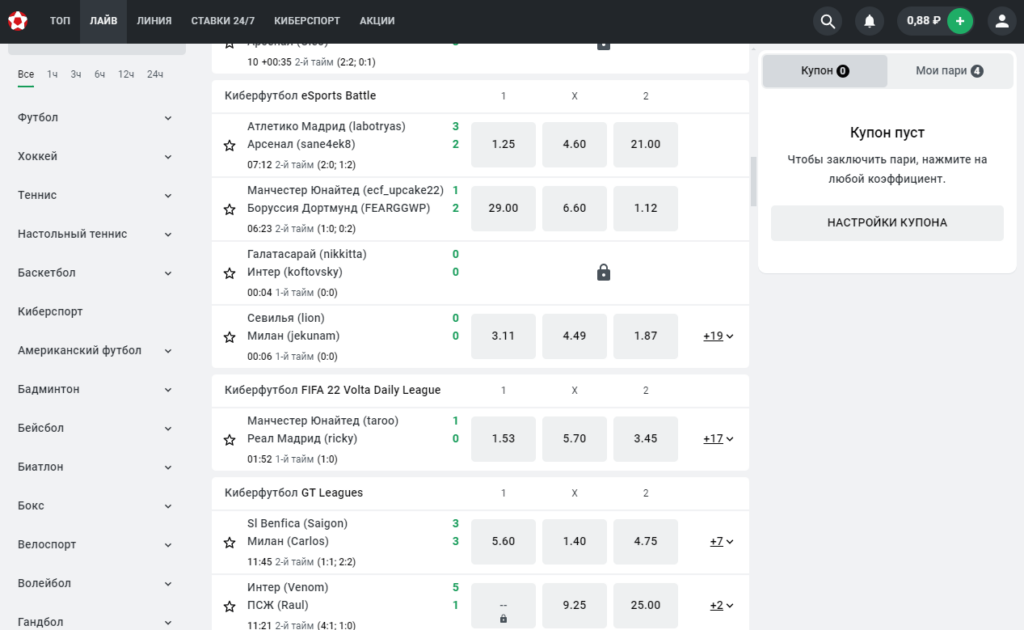The width and height of the screenshot is (1024, 630).
Task: Open the АКЦИИ navigation item
Action: point(377,21)
